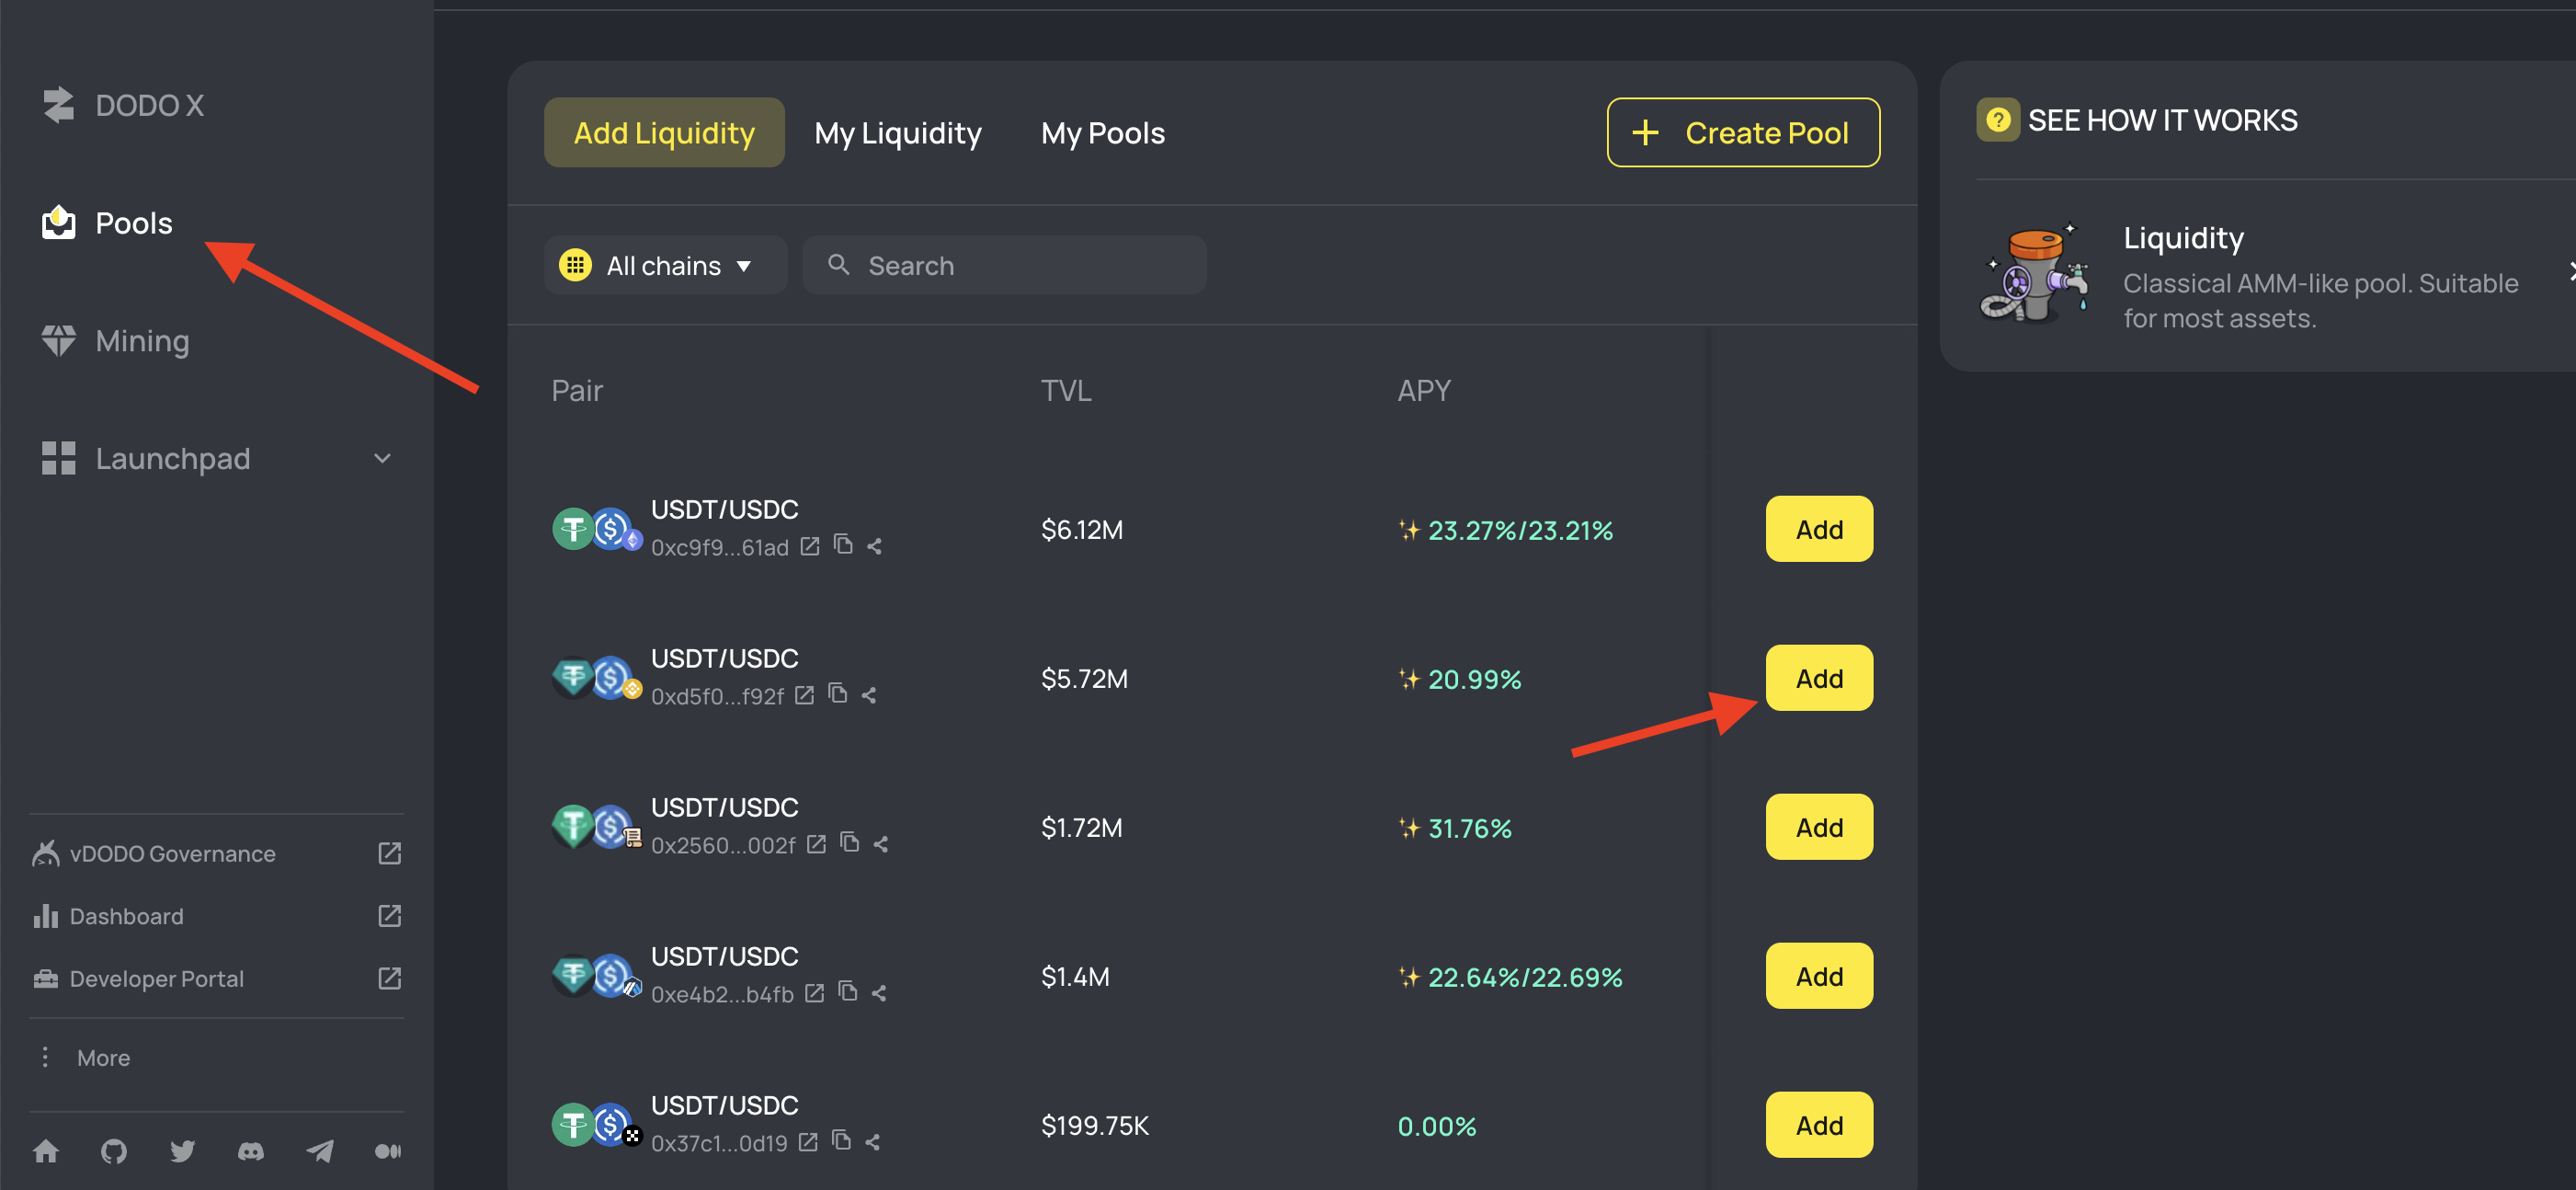
Task: Switch to the My Pools tab
Action: point(1102,133)
